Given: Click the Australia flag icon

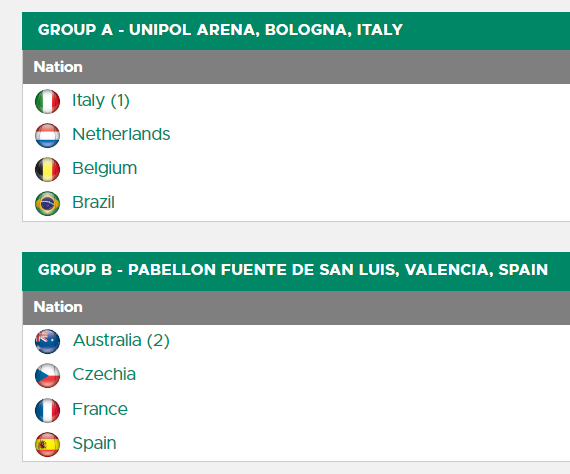Looking at the screenshot, I should (47, 341).
